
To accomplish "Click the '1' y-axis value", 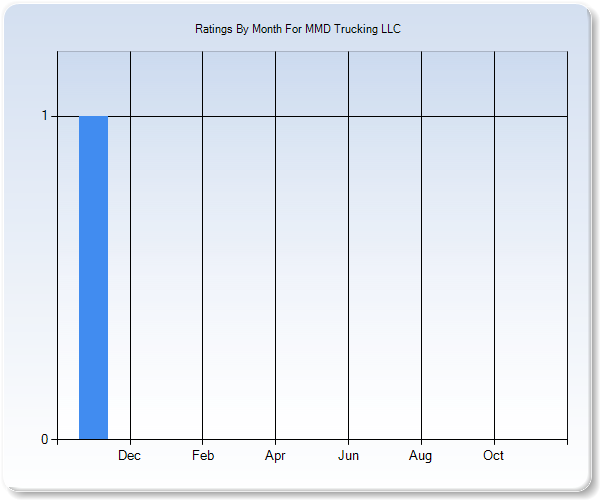I will (45, 116).
